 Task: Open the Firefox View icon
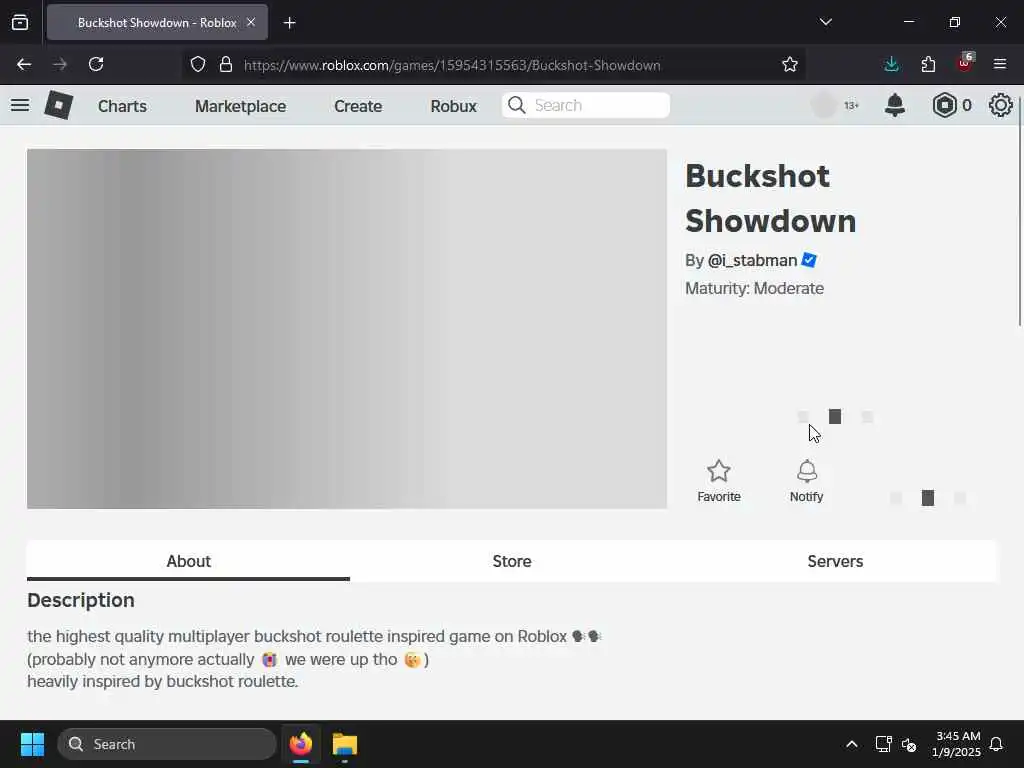tap(20, 22)
